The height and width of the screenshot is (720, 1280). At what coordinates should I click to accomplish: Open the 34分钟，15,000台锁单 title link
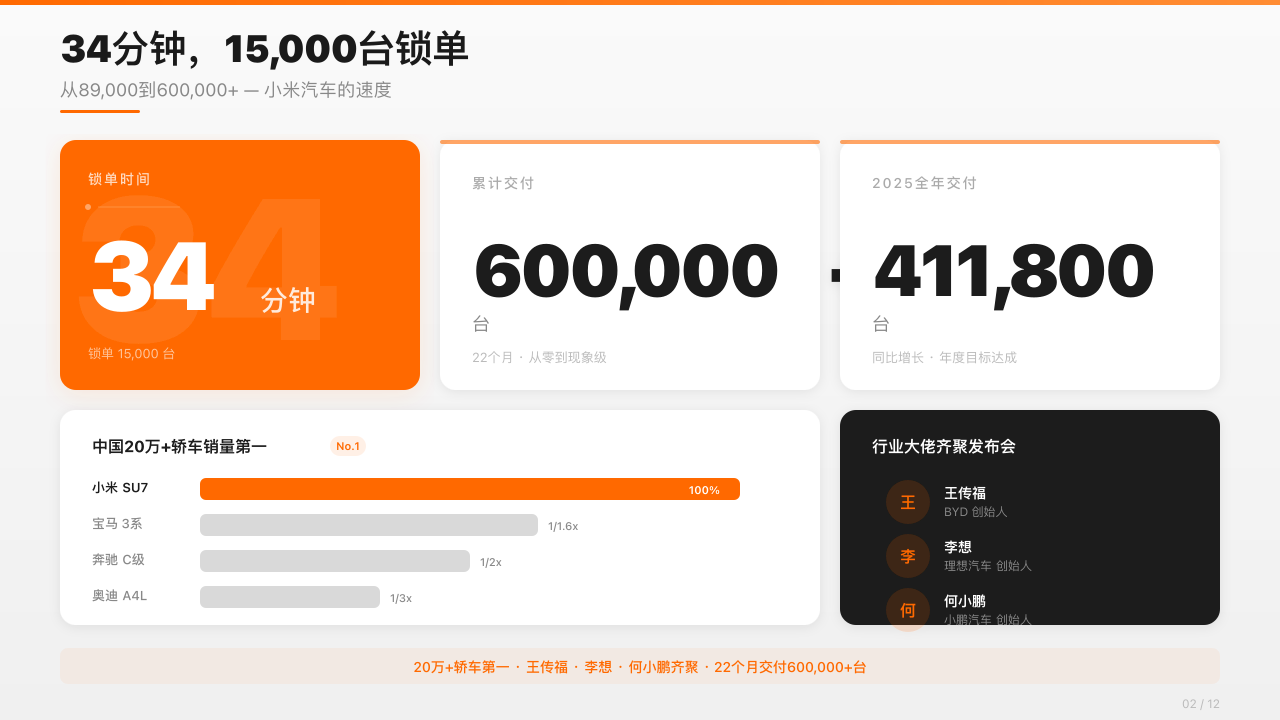[265, 47]
